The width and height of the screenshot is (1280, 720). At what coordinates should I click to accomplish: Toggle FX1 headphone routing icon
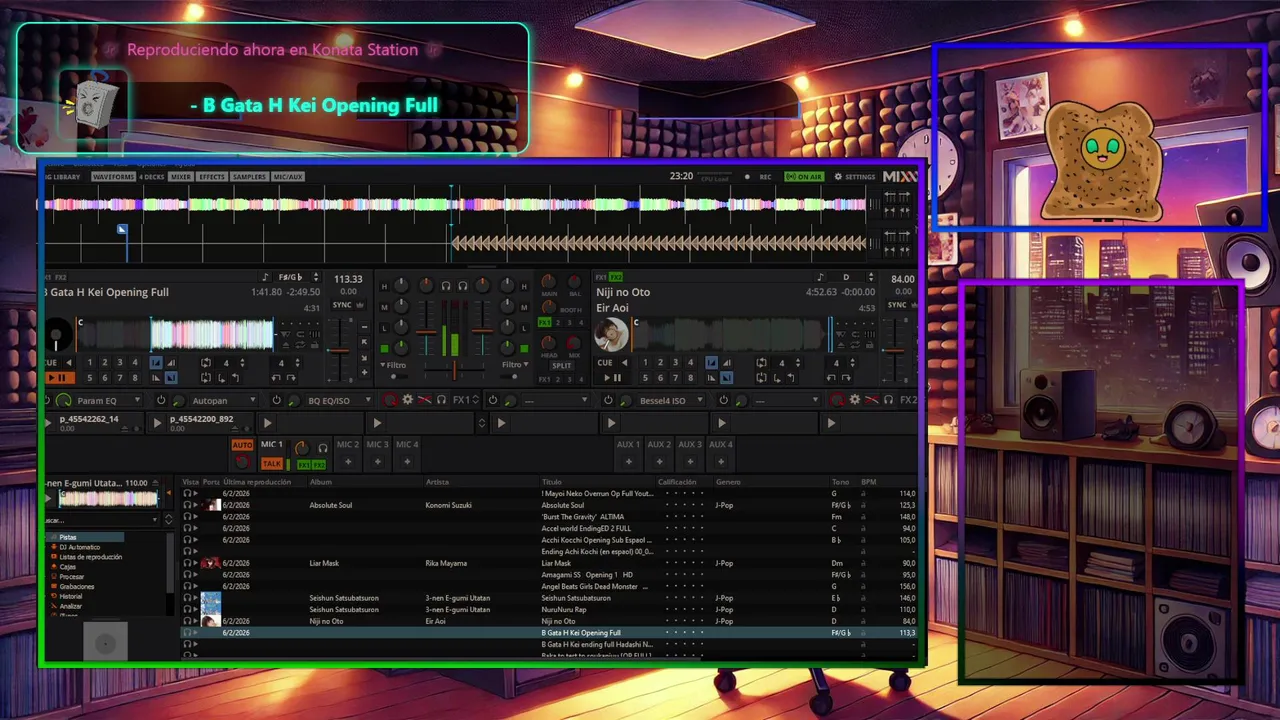tap(441, 400)
